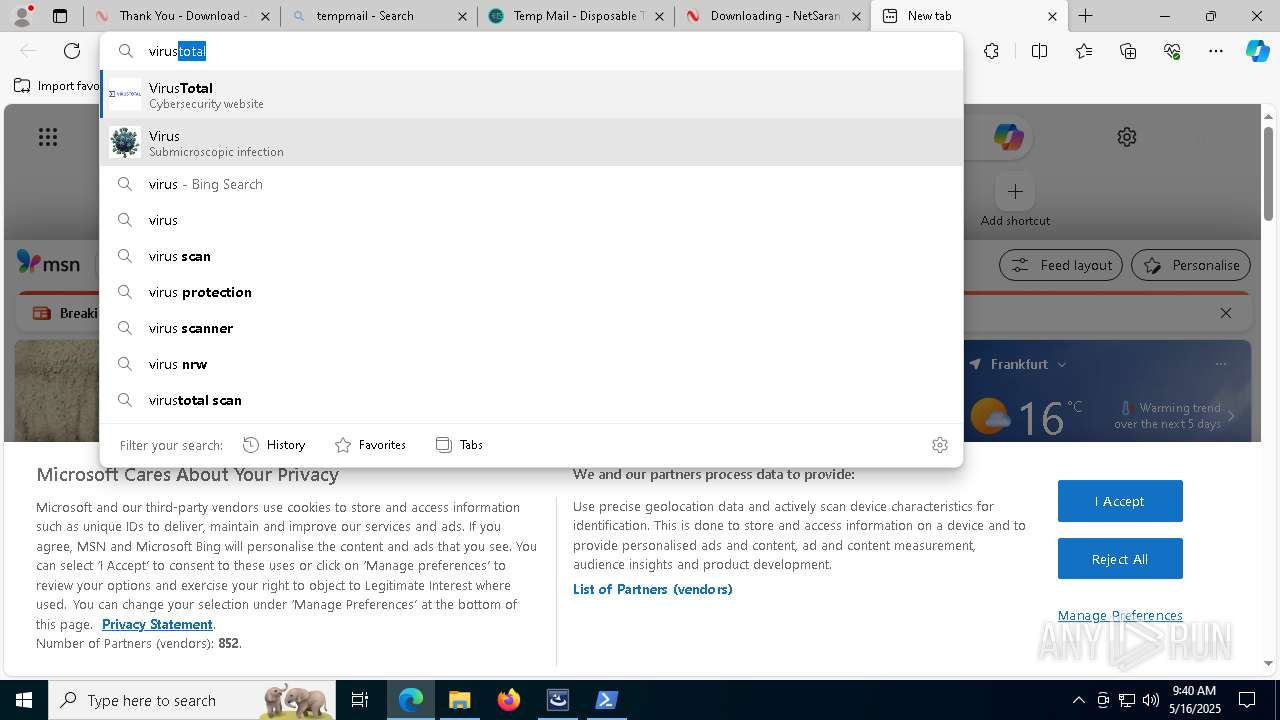Expand the Frankfurt weather location dropdown
The image size is (1280, 720).
tap(1062, 364)
